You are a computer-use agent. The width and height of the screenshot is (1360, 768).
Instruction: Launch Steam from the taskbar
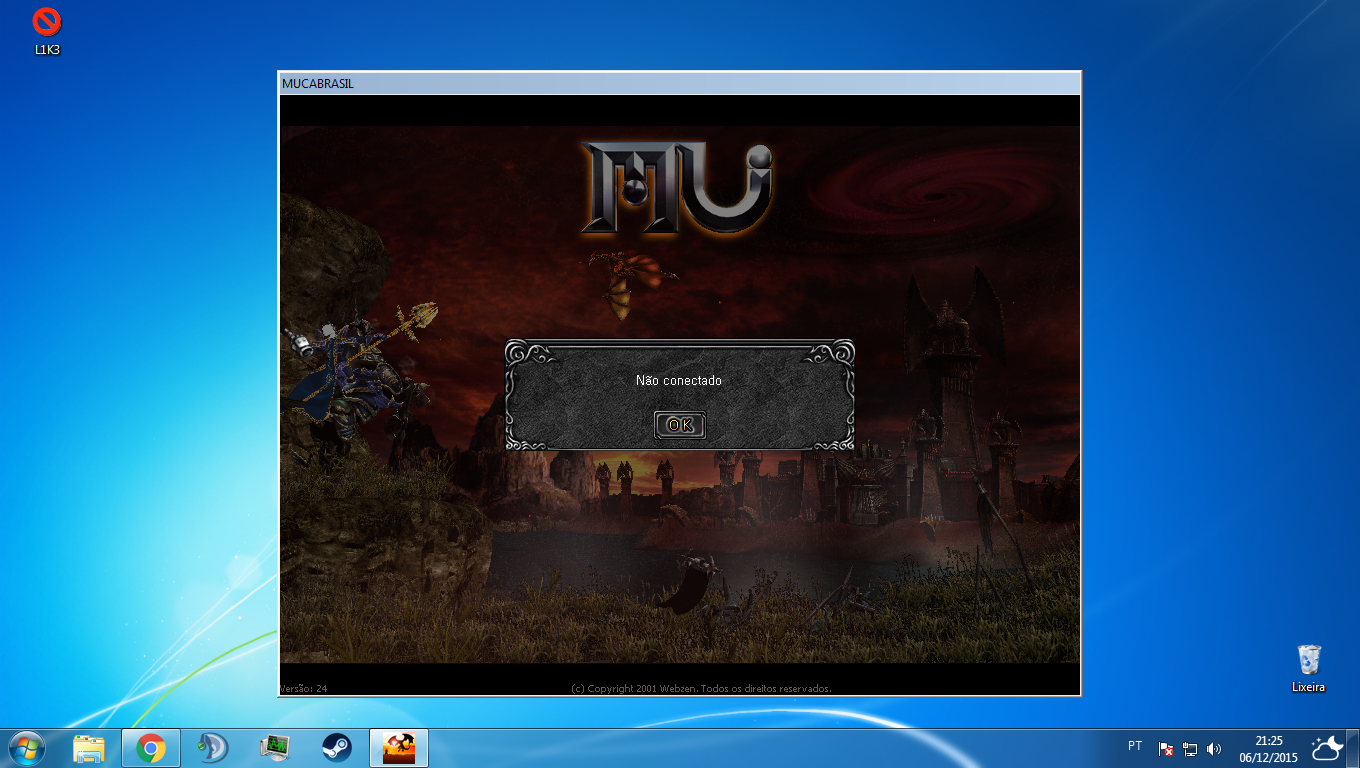tap(336, 748)
